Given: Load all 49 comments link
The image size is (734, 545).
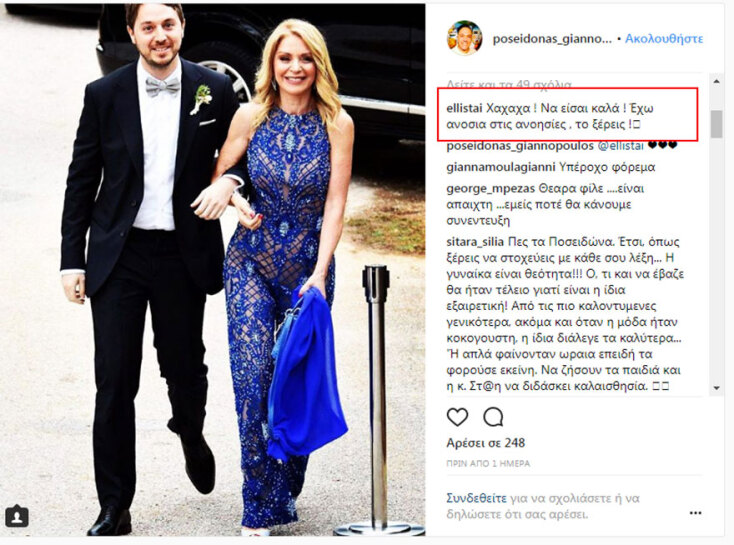Looking at the screenshot, I should point(509,84).
